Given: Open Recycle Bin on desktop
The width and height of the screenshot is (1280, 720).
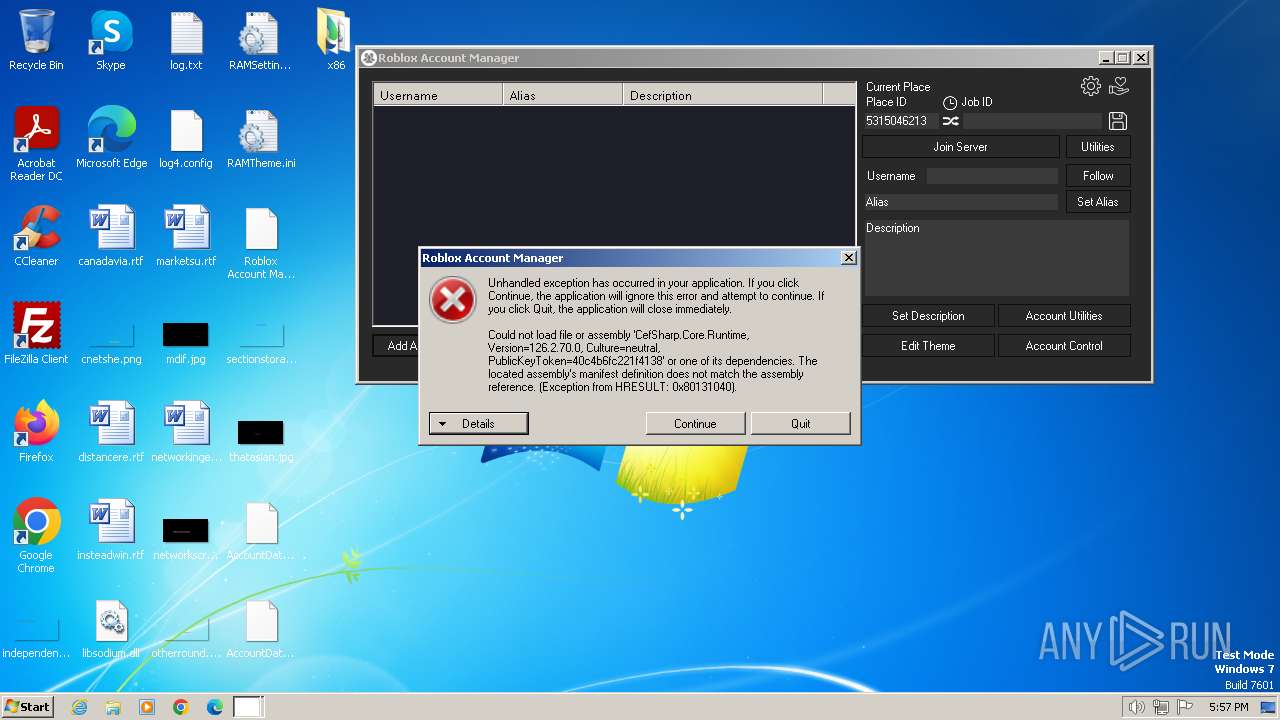Looking at the screenshot, I should (x=36, y=41).
